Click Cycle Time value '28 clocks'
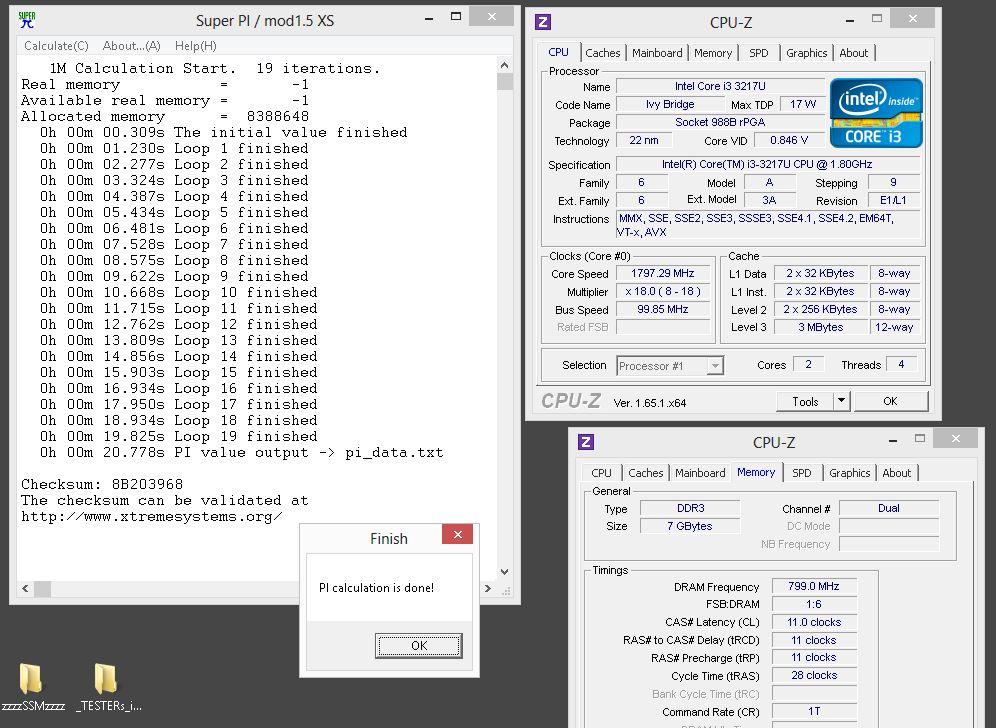The width and height of the screenshot is (996, 728). tap(814, 675)
